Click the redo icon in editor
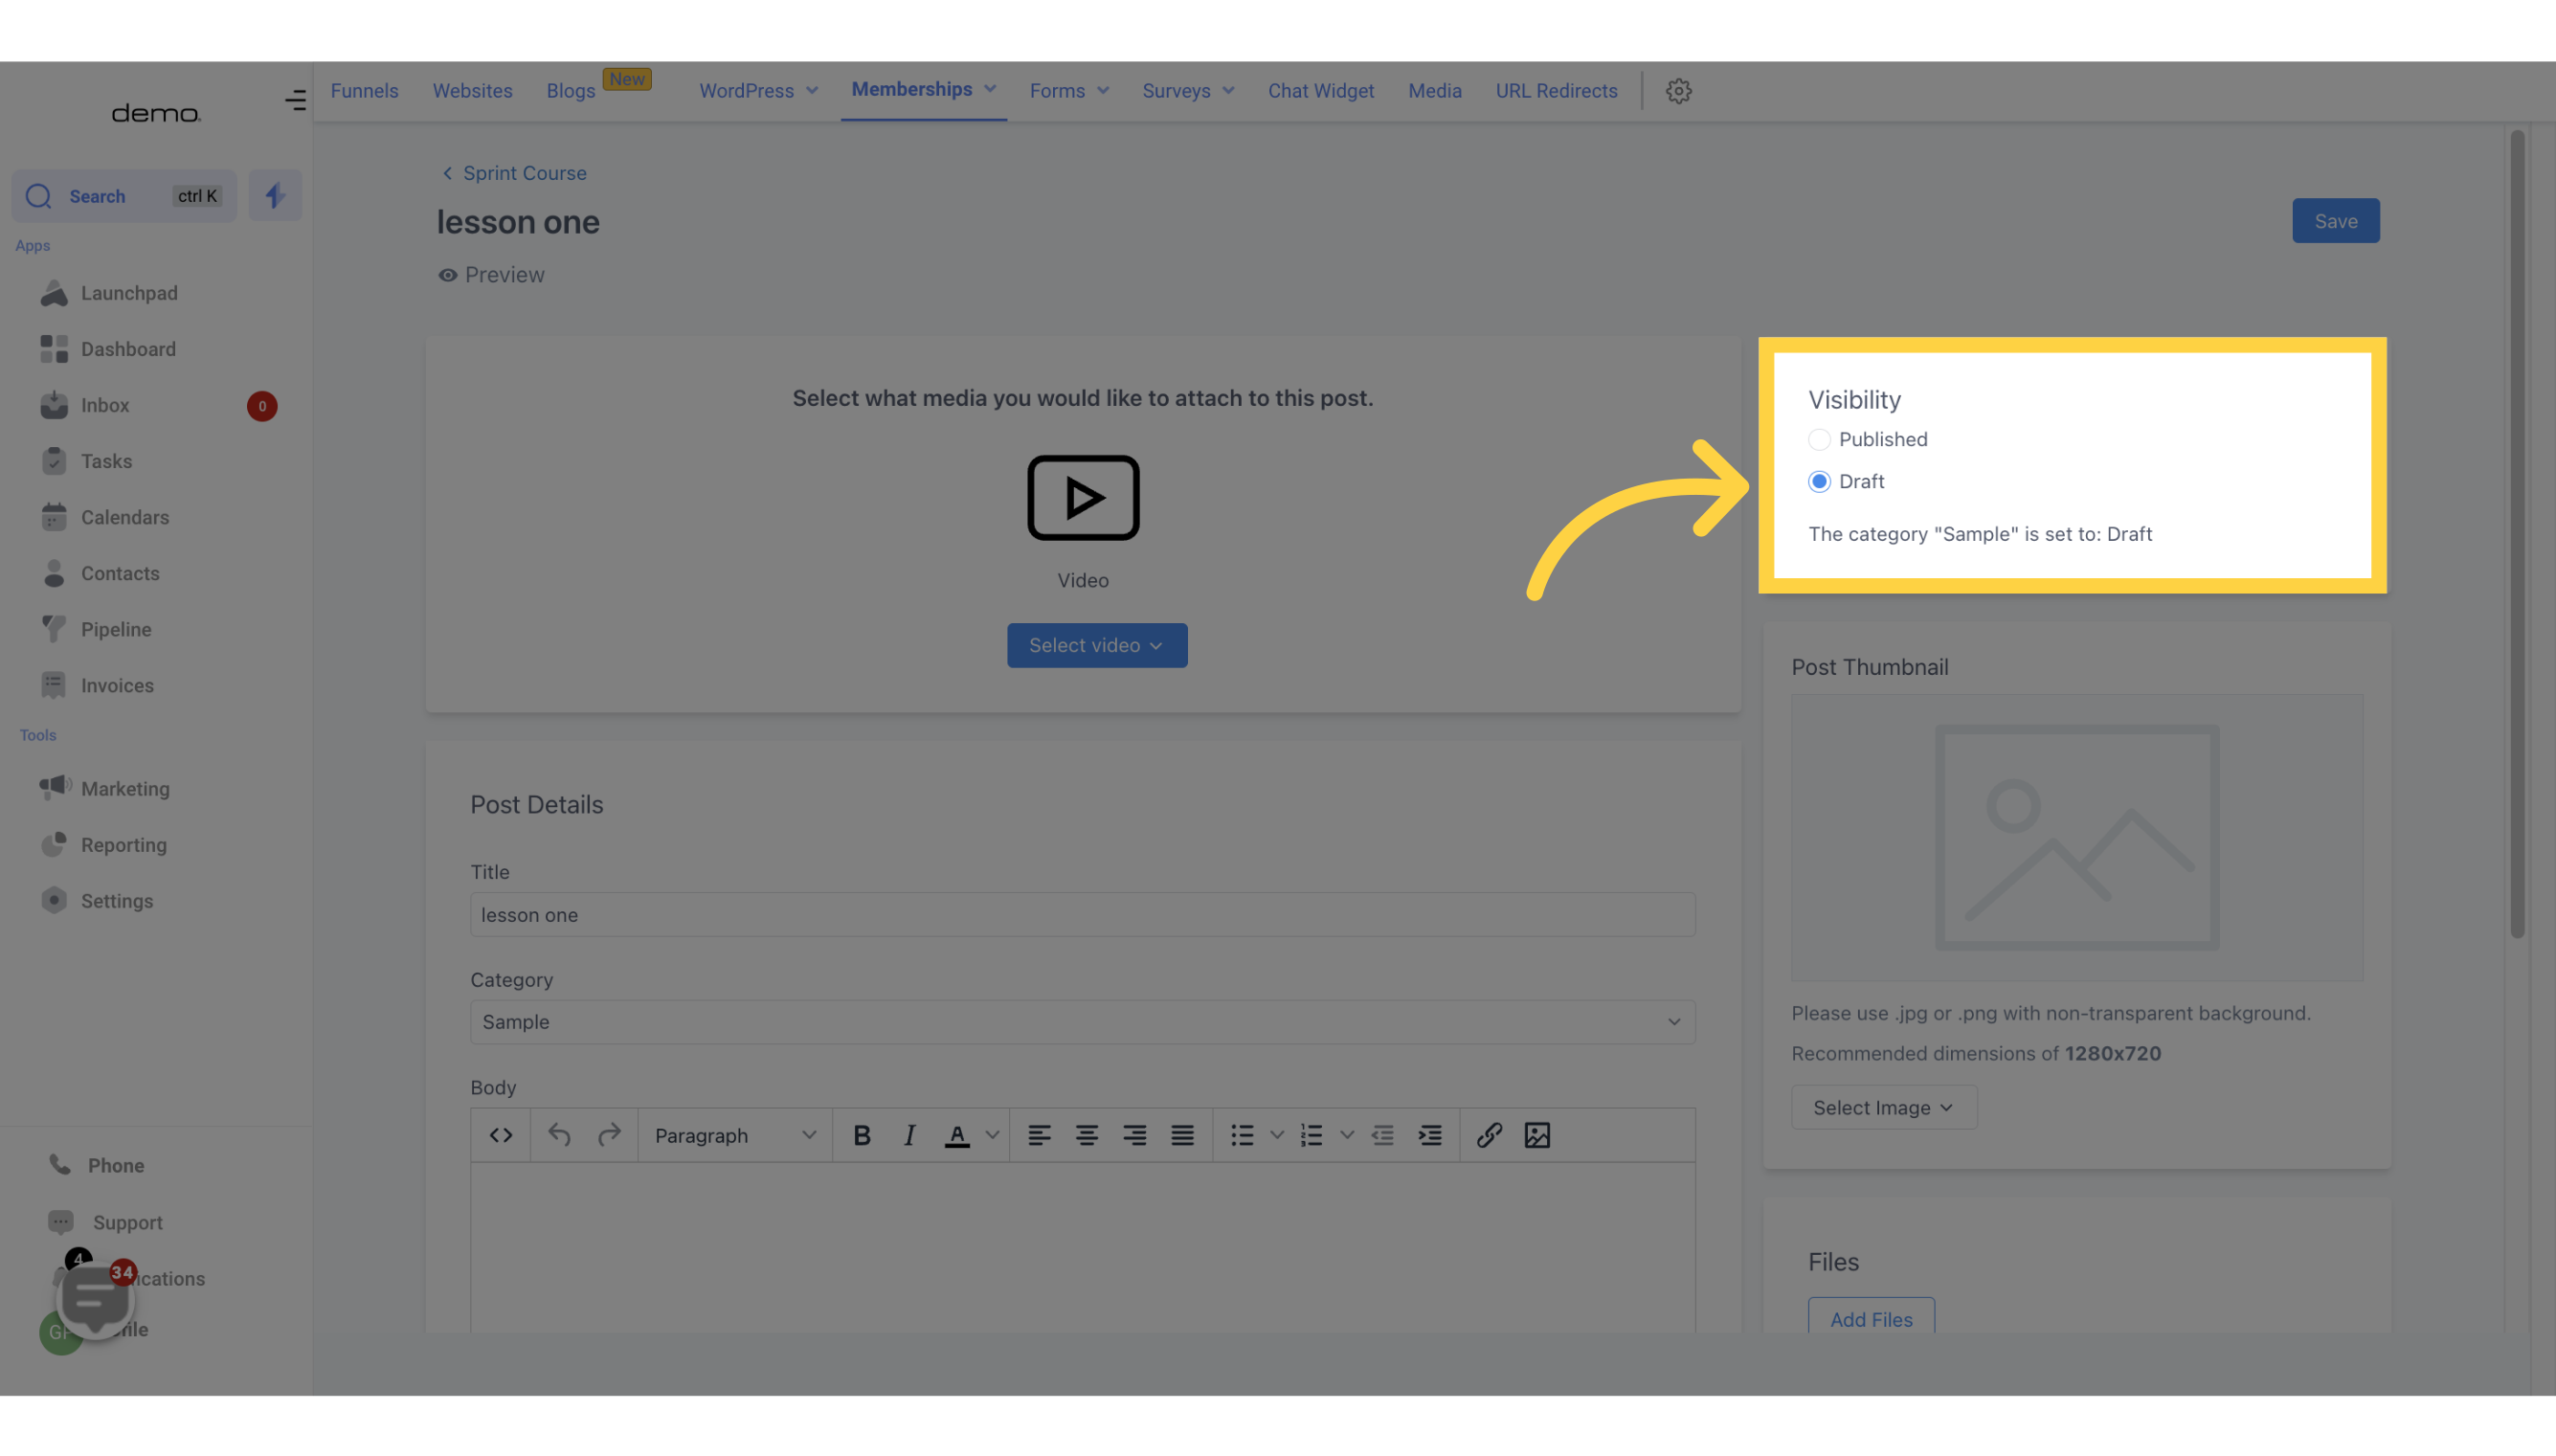 (609, 1134)
